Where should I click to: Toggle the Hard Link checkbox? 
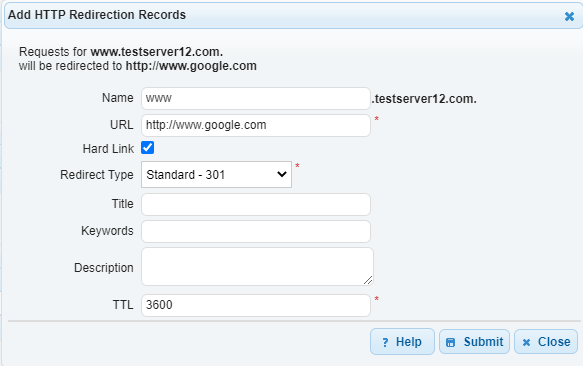pyautogui.click(x=148, y=148)
